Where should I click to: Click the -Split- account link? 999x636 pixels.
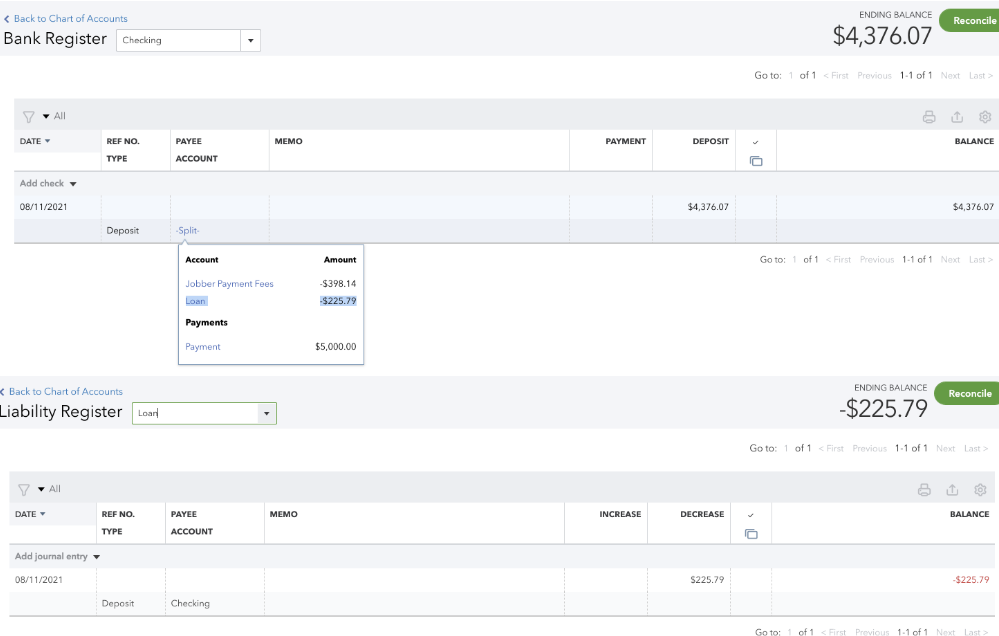click(187, 231)
